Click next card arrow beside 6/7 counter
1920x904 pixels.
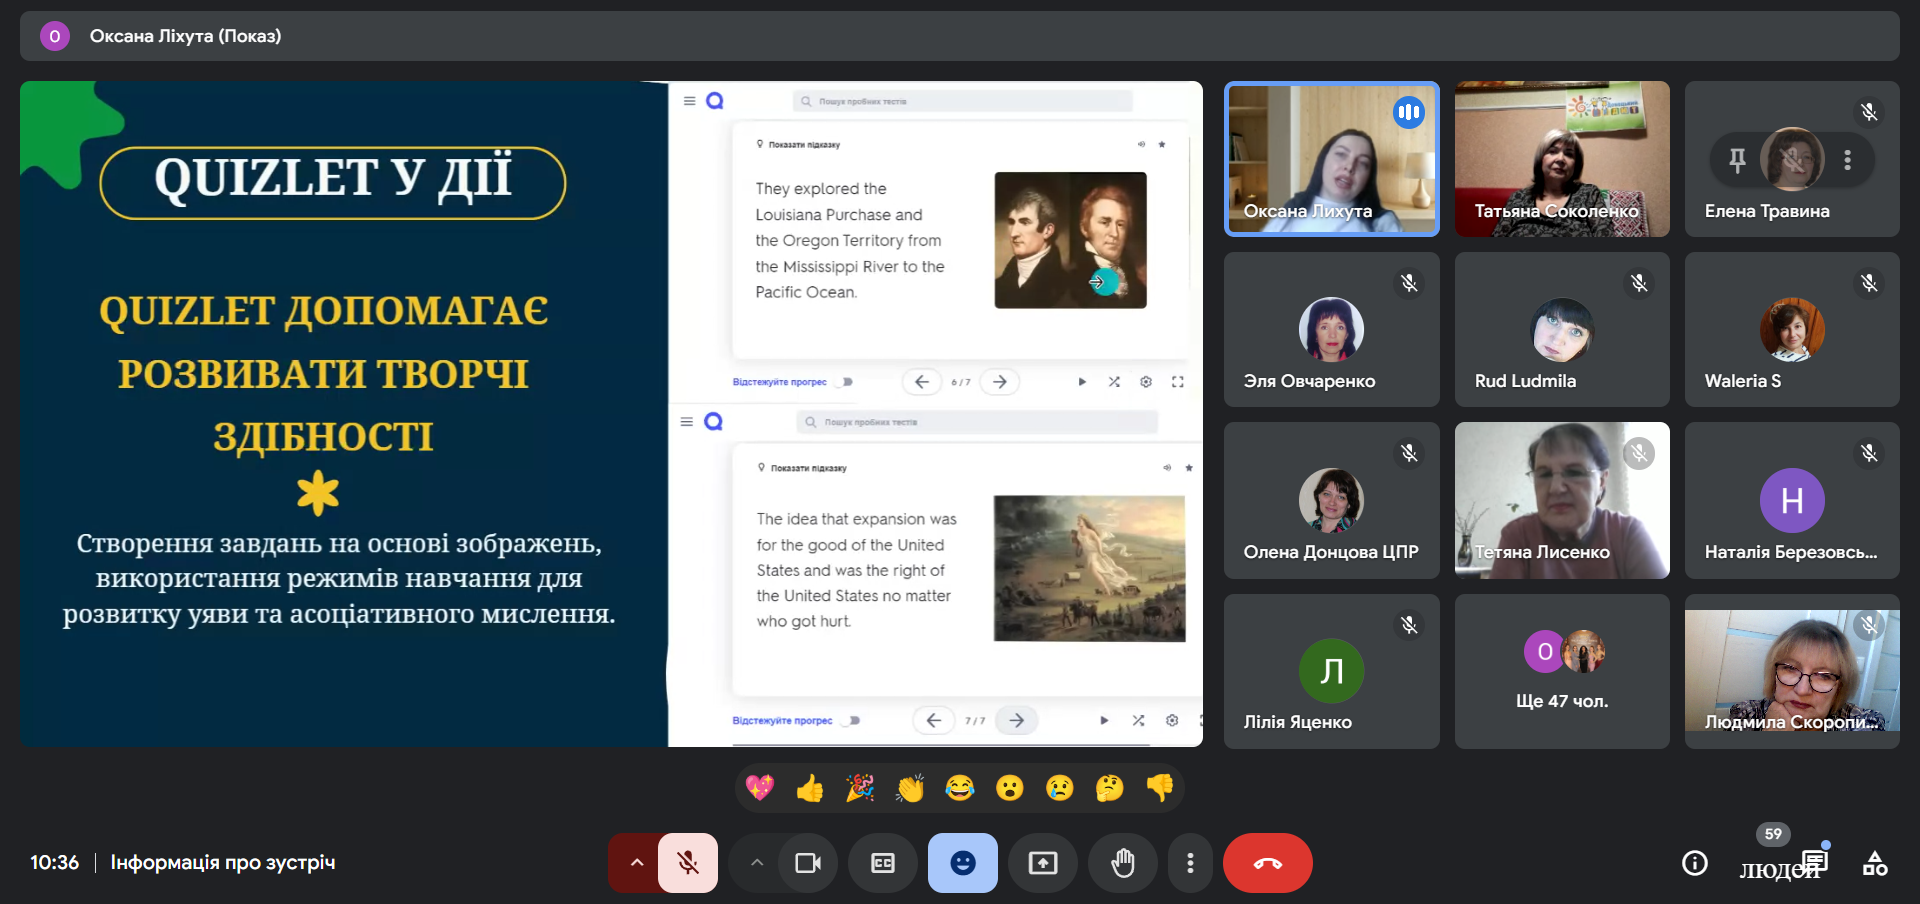pyautogui.click(x=1000, y=382)
